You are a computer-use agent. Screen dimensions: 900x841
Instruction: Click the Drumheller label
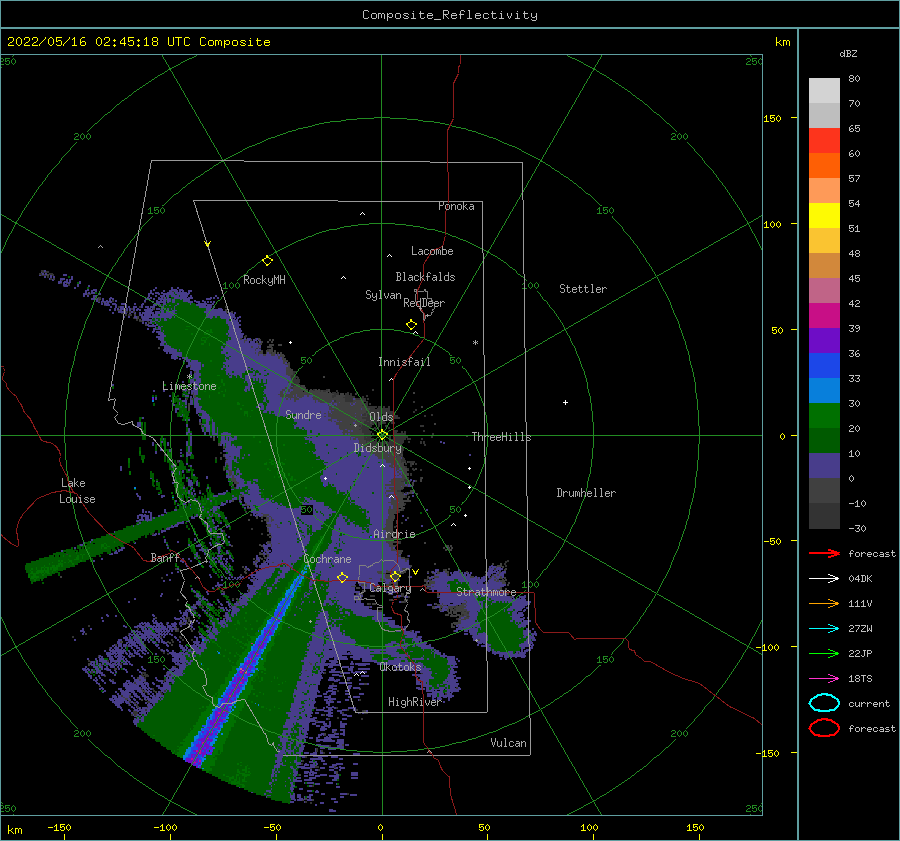coord(586,493)
